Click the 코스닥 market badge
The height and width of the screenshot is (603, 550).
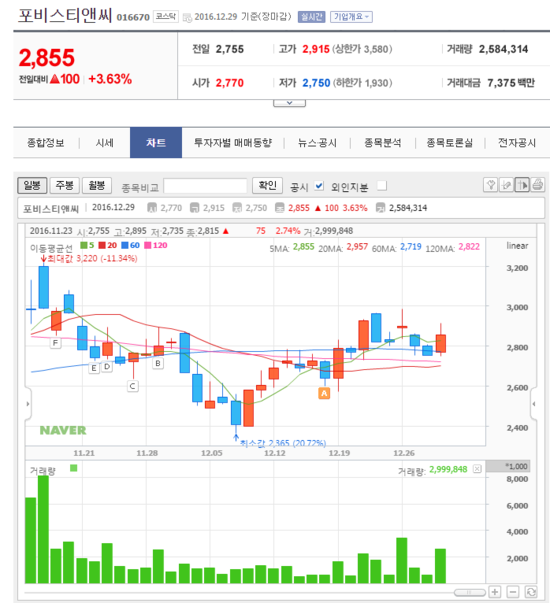(166, 17)
